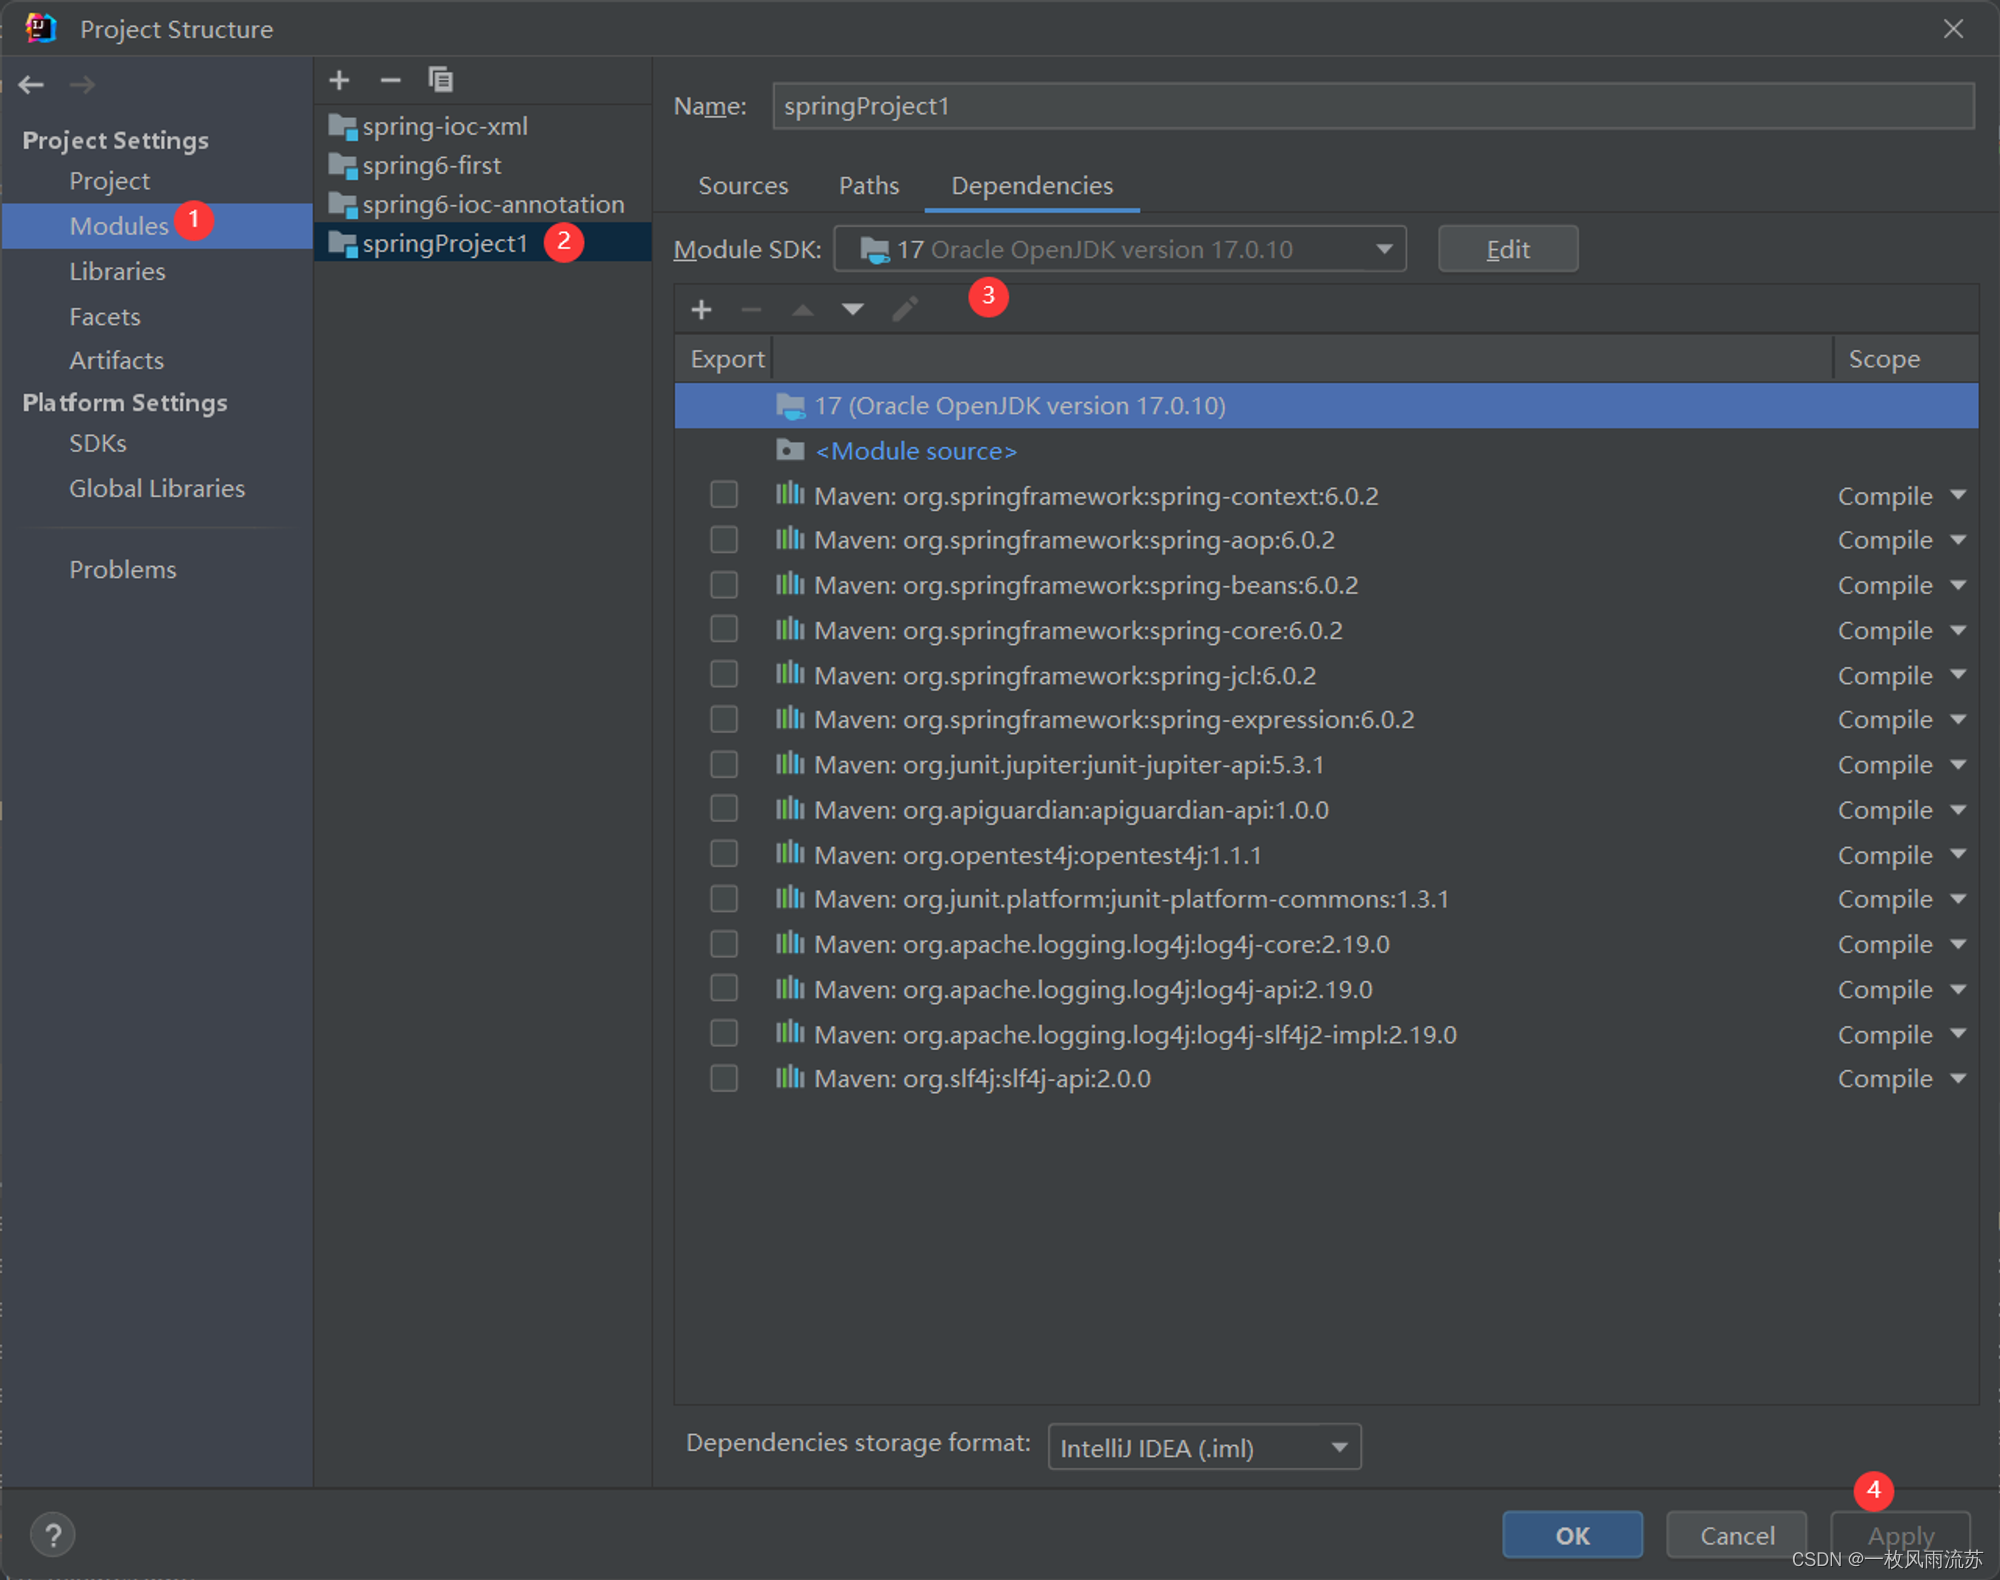
Task: Open scope dropdown for spring-aop:6.0.2
Action: coord(1957,540)
